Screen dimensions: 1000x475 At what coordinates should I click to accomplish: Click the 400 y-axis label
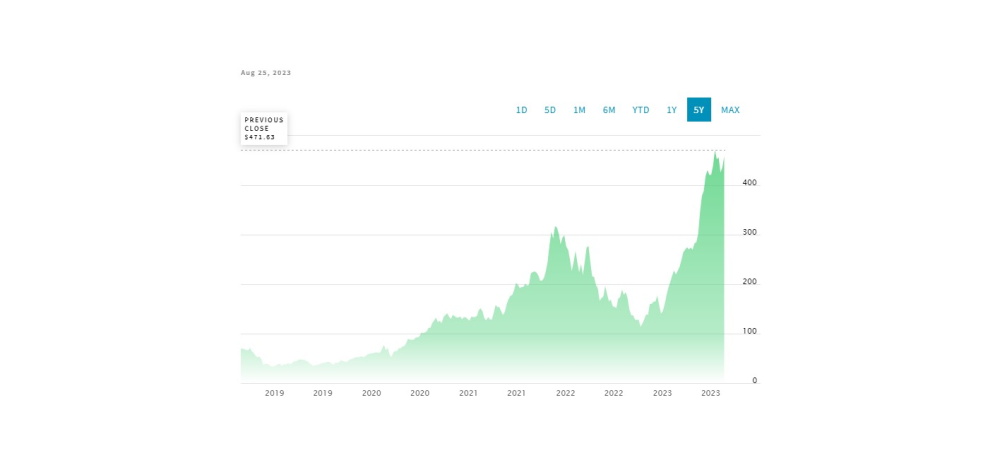point(749,183)
